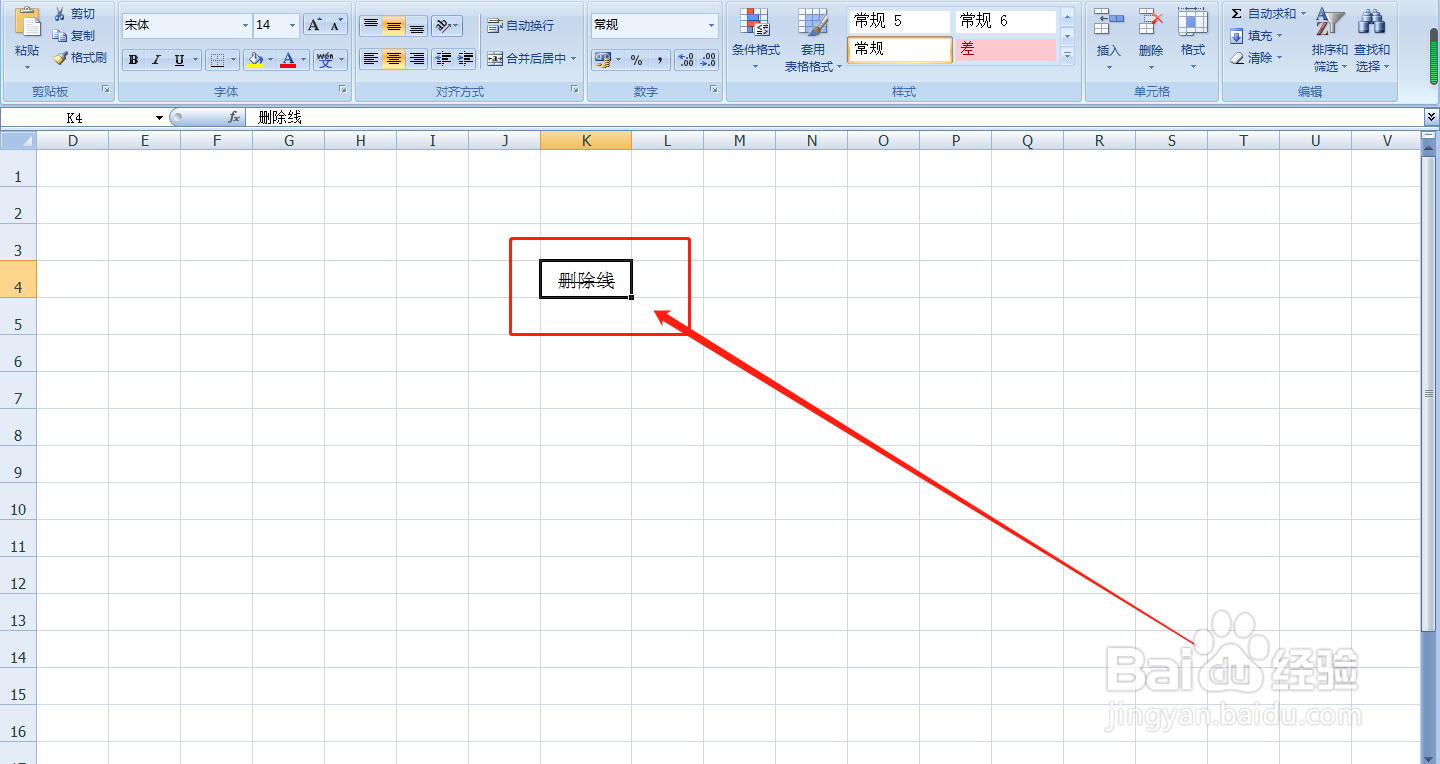Apply comma style
The width and height of the screenshot is (1440, 764).
[660, 60]
